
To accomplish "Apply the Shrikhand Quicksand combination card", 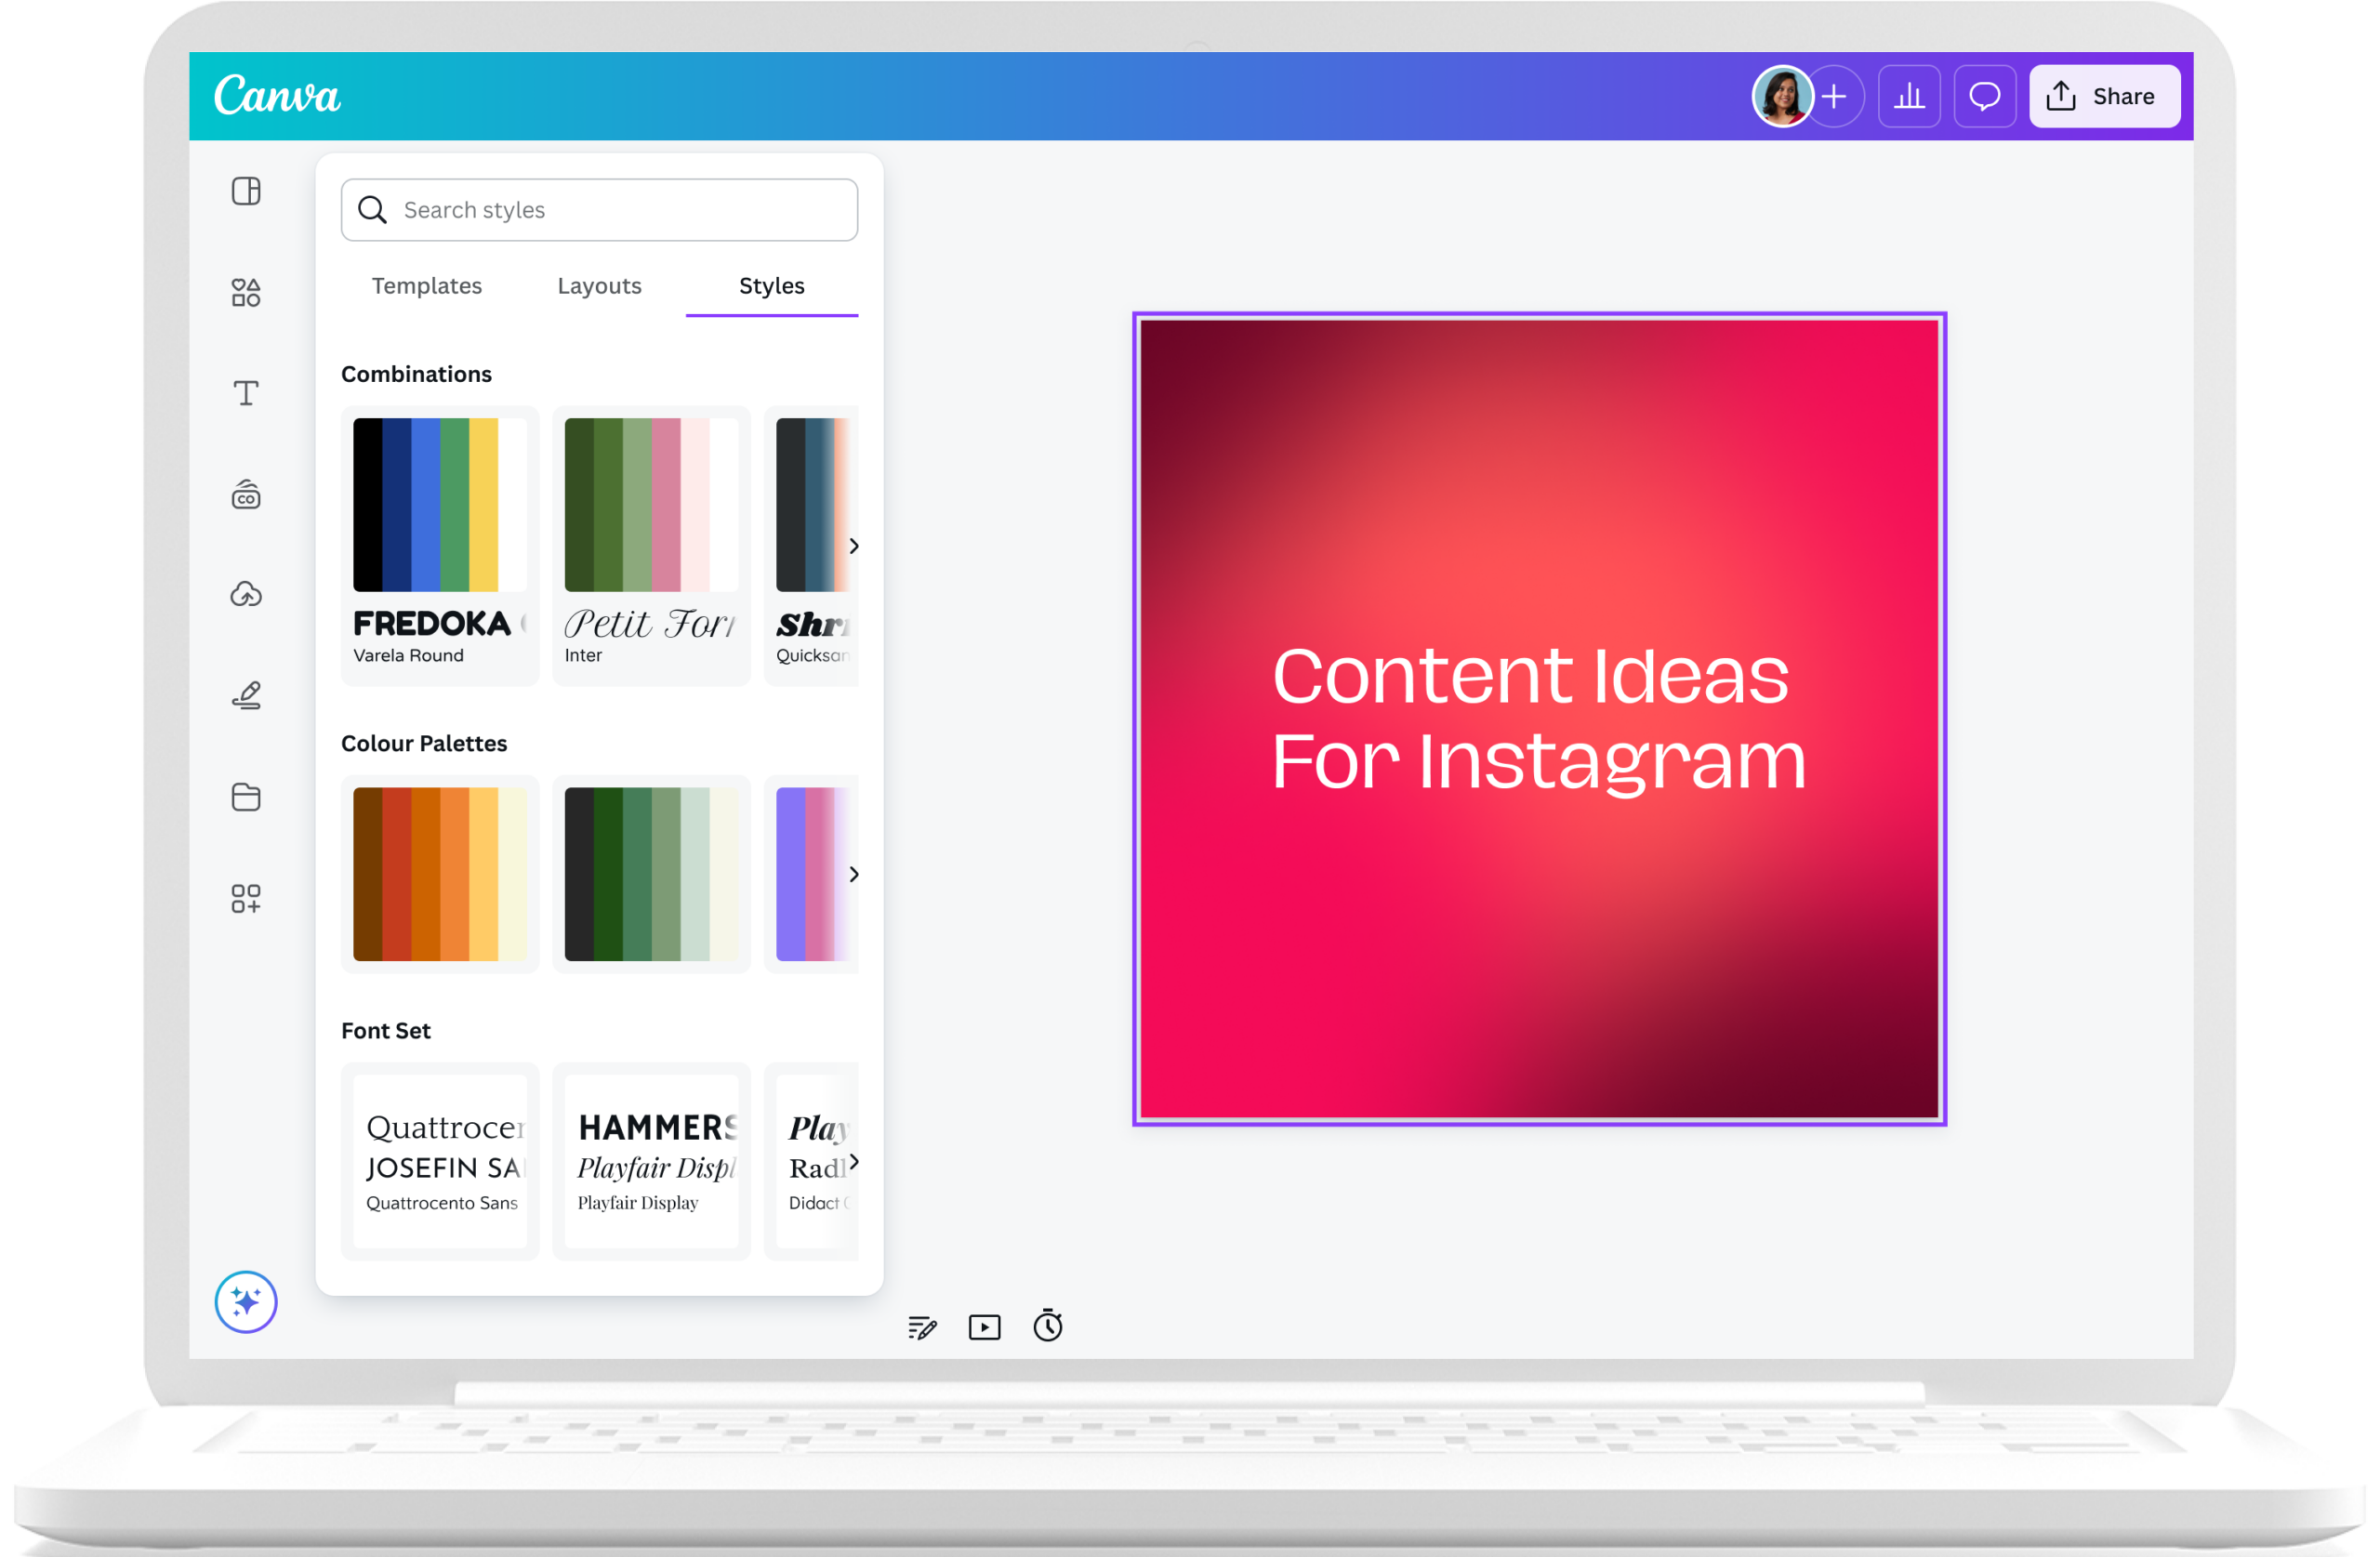I will pos(812,546).
